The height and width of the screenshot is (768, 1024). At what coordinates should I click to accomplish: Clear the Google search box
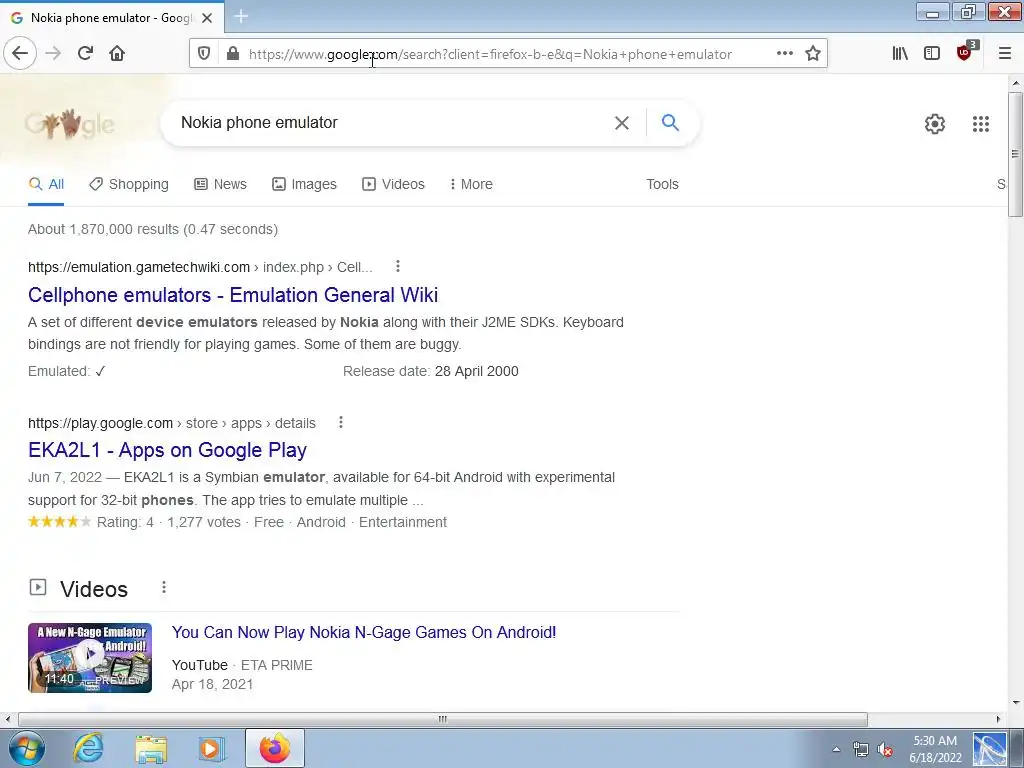coord(622,123)
